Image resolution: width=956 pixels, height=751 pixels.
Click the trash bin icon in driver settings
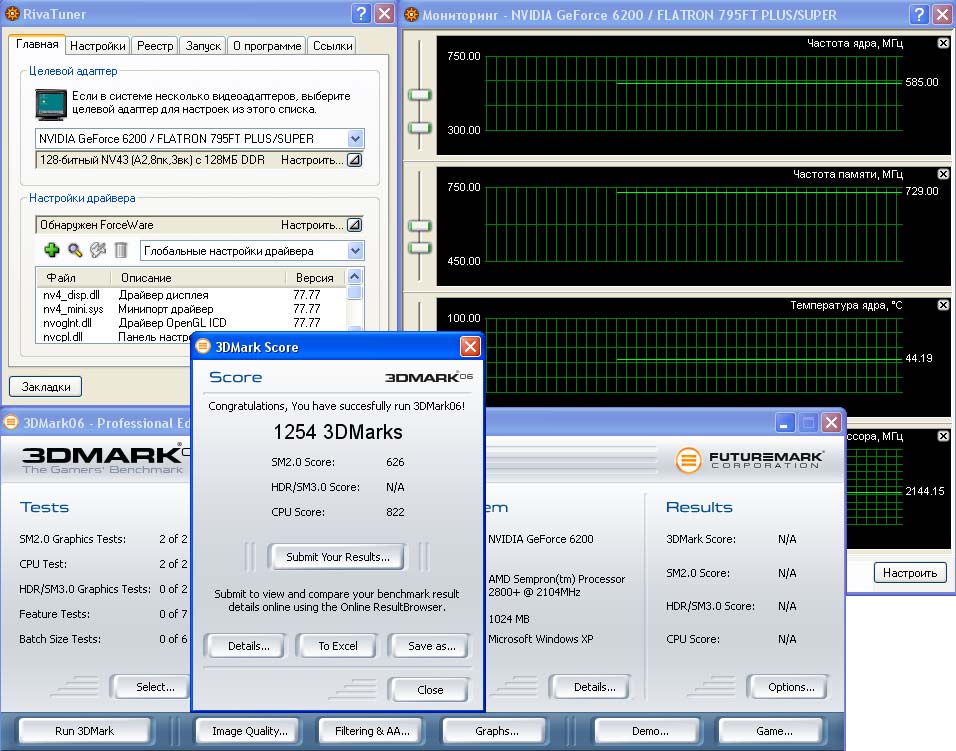pos(121,250)
